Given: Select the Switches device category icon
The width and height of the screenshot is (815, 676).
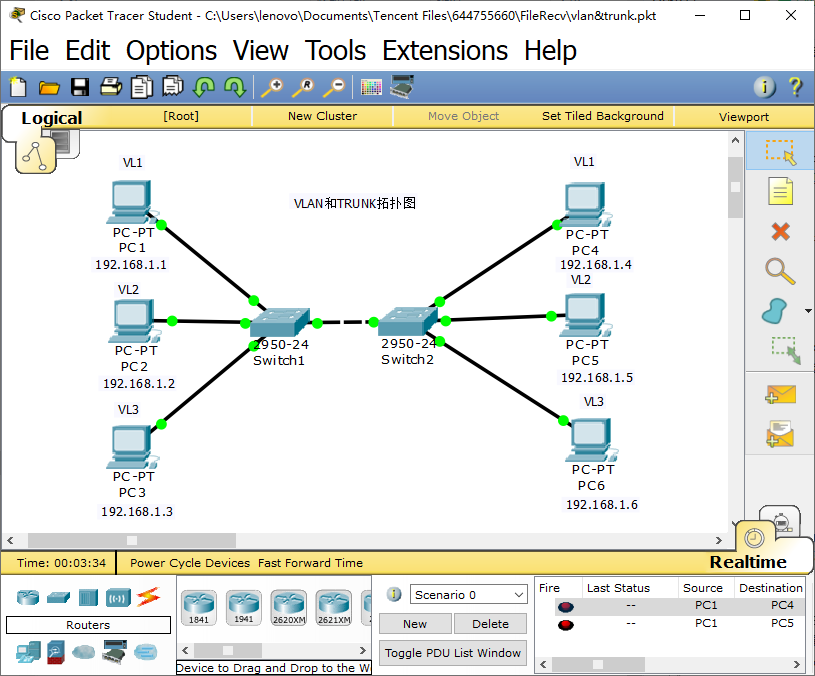Looking at the screenshot, I should pyautogui.click(x=58, y=598).
